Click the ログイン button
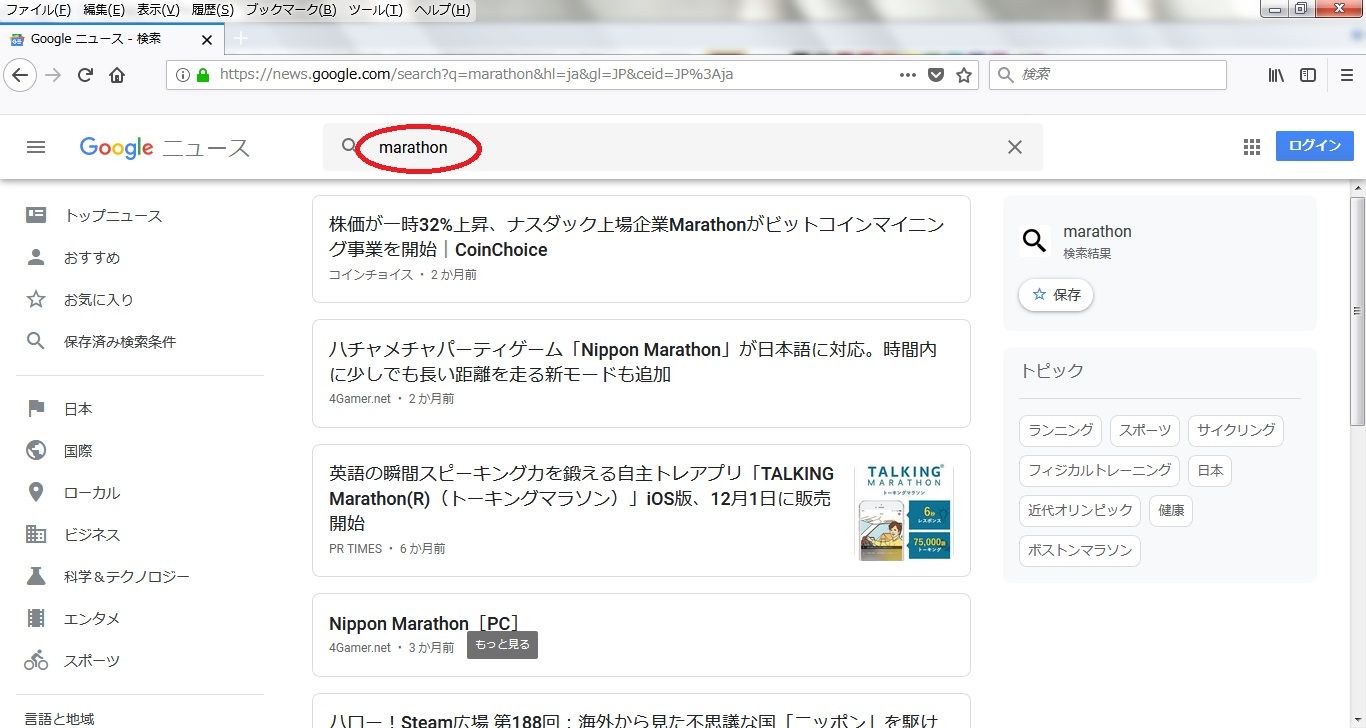This screenshot has height=728, width=1366. tap(1315, 146)
